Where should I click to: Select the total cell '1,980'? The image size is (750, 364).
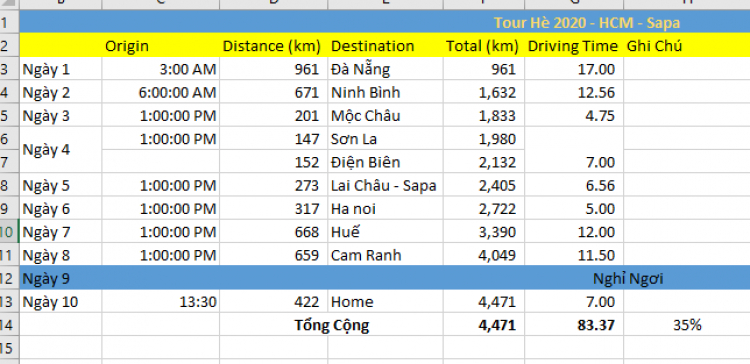(484, 139)
